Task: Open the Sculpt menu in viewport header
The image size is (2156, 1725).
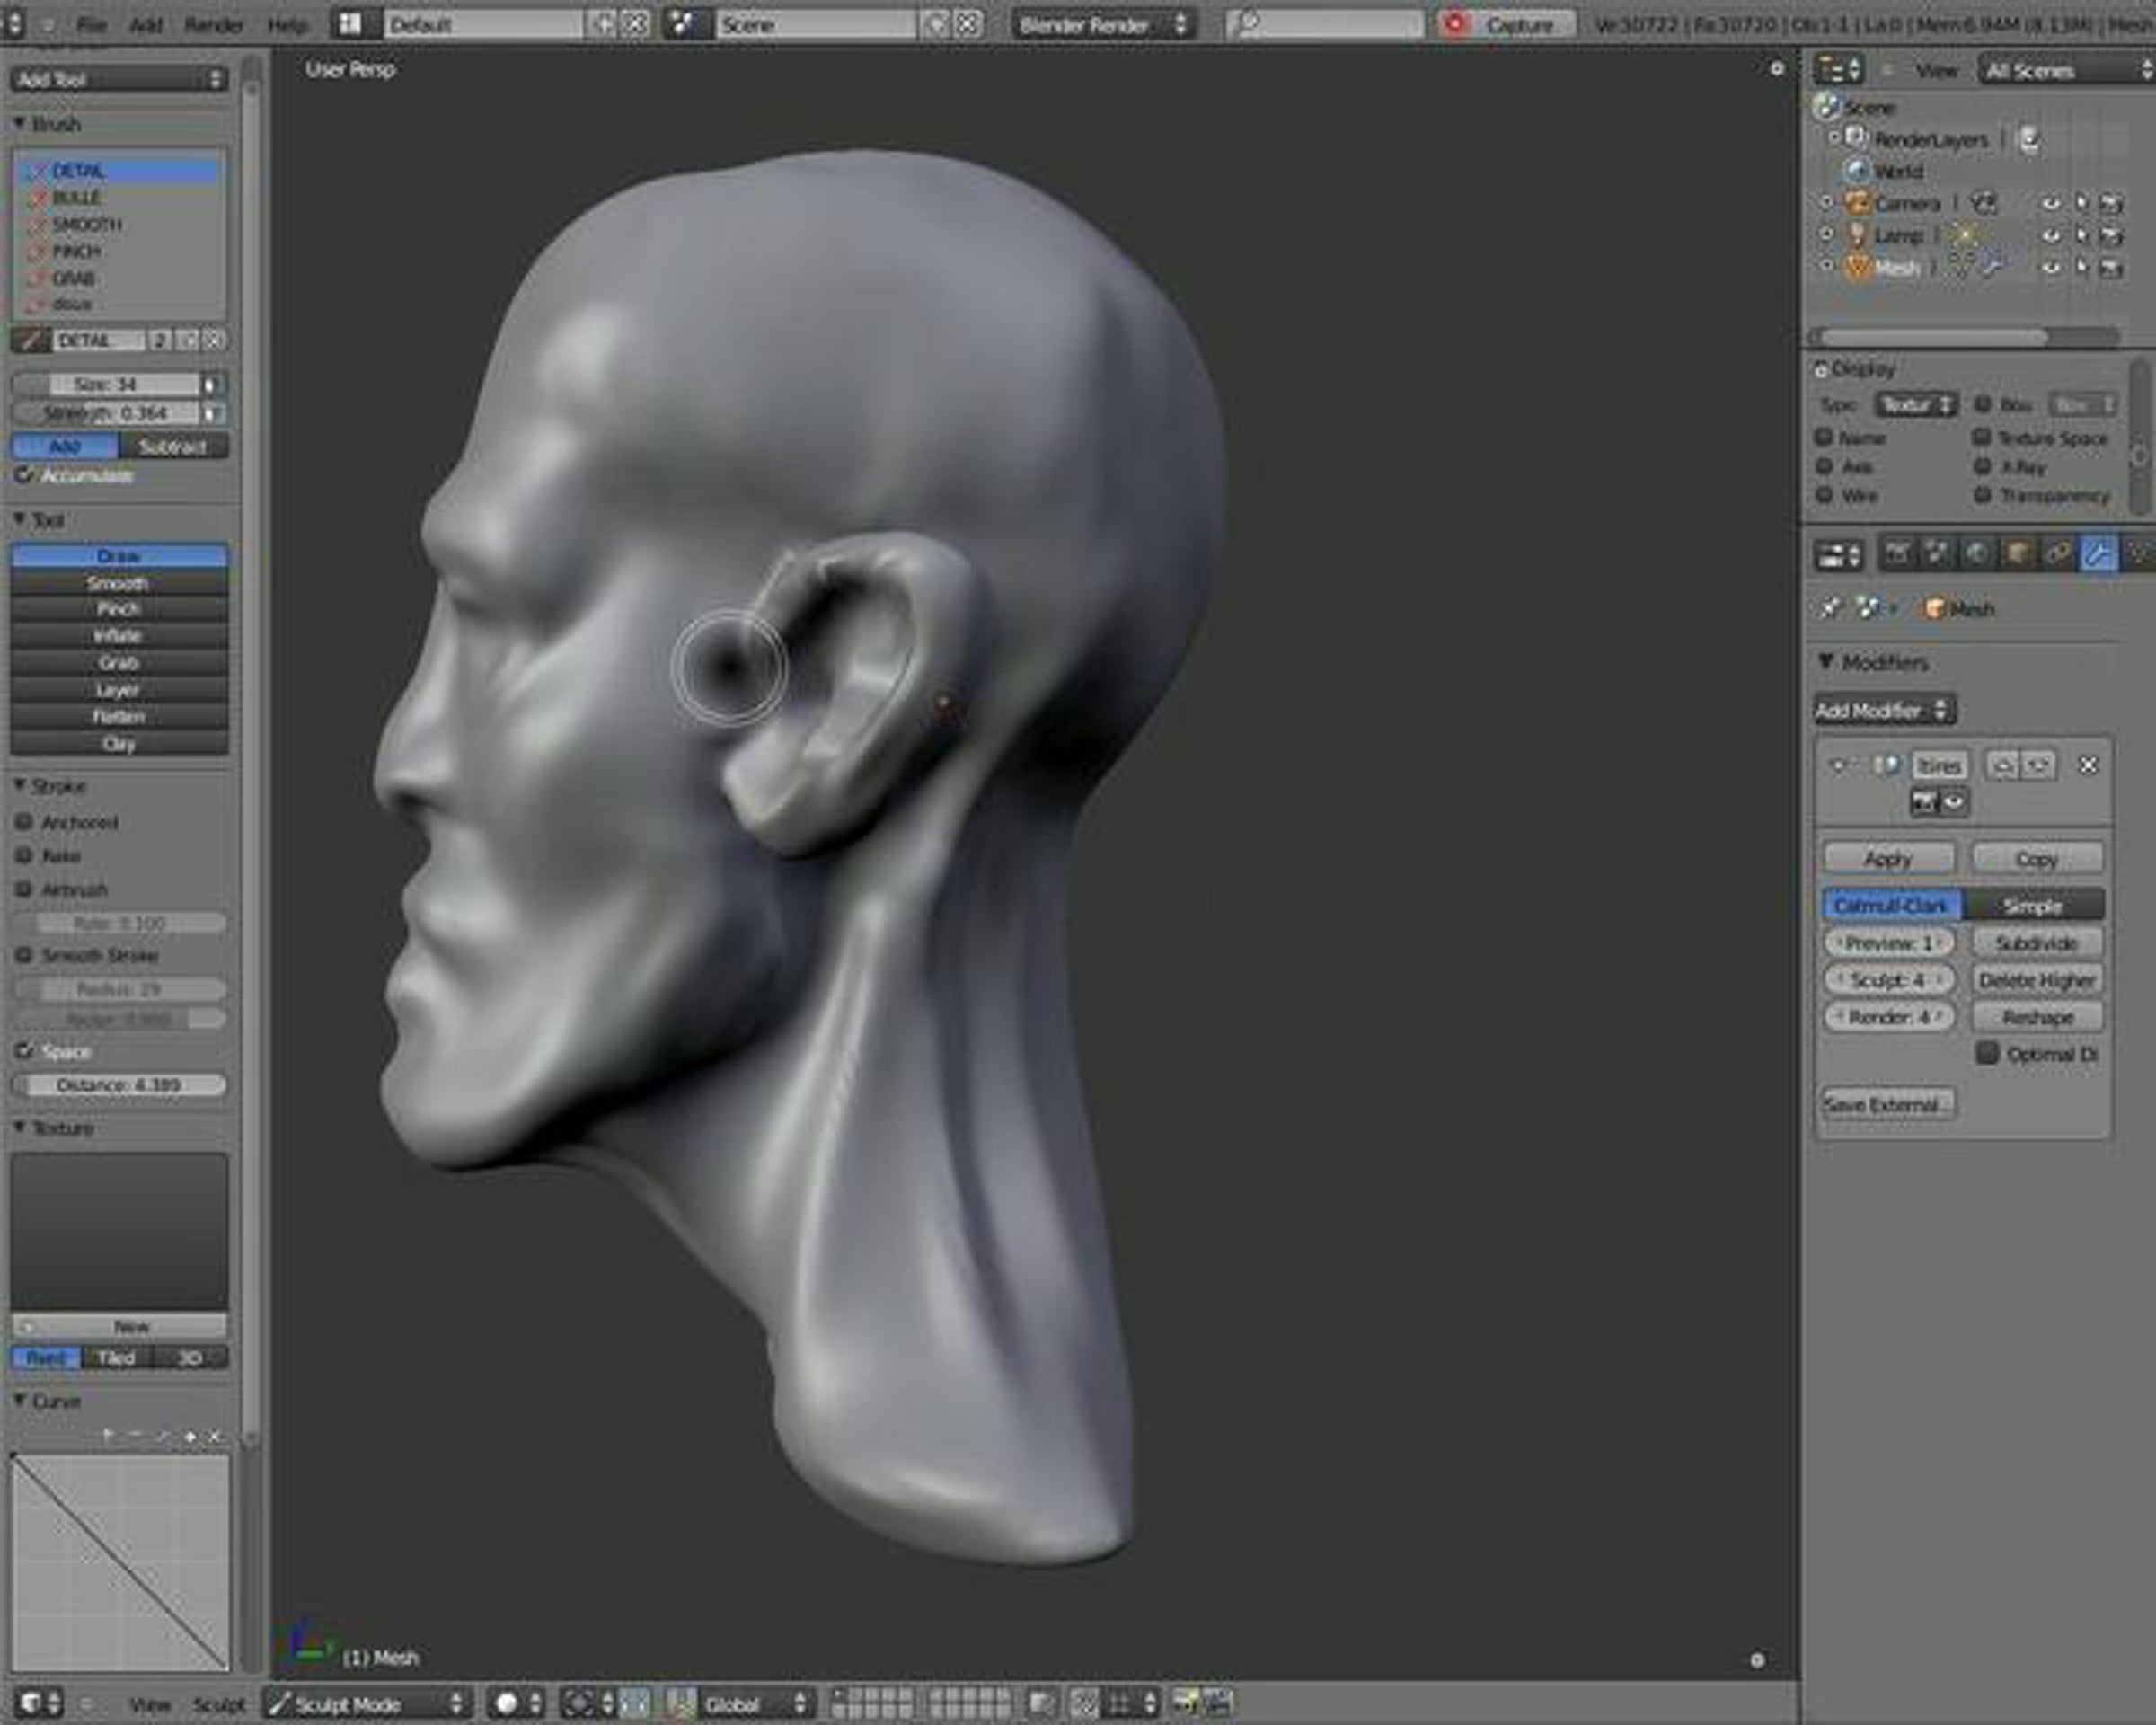Action: (x=217, y=1704)
